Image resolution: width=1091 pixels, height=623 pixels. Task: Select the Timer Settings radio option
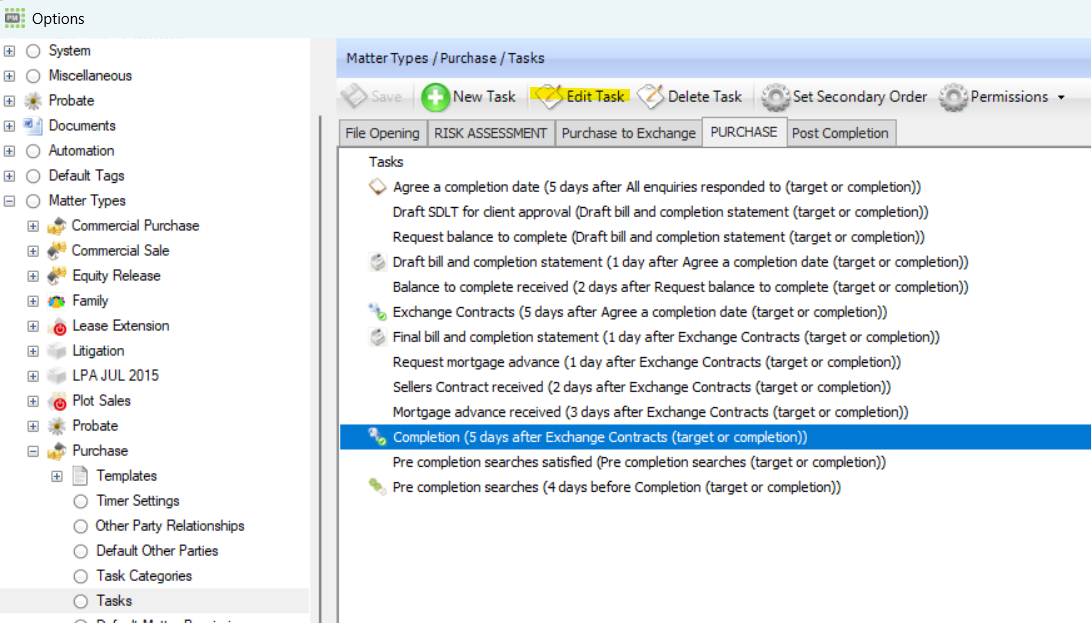pos(81,501)
